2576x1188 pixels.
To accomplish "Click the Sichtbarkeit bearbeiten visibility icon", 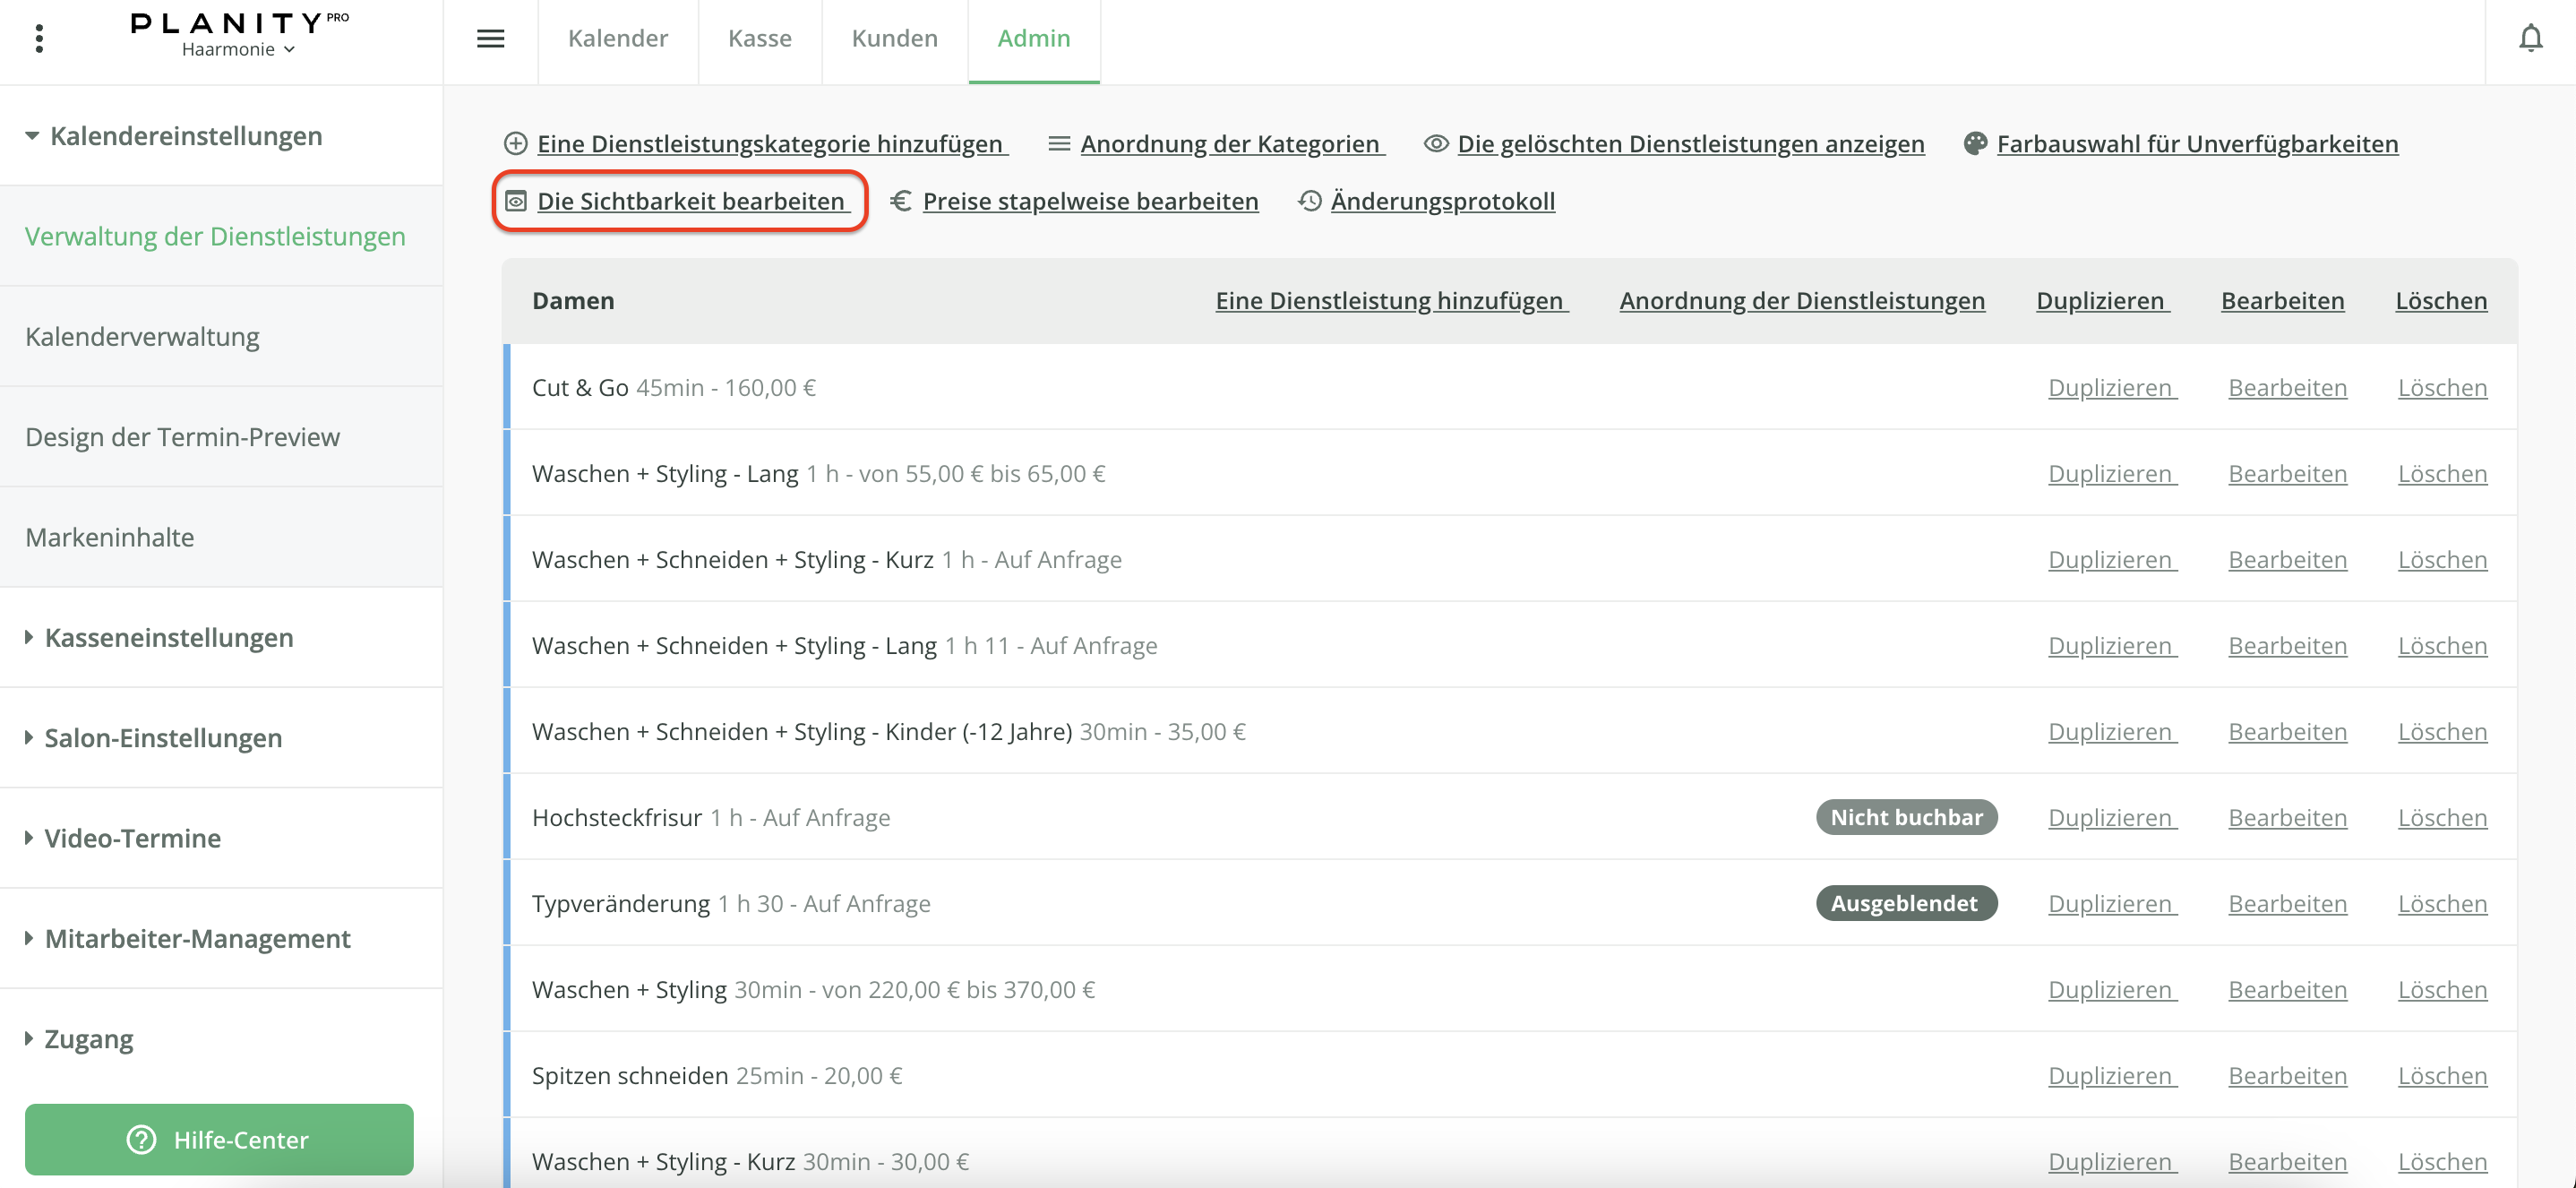I will coord(516,201).
